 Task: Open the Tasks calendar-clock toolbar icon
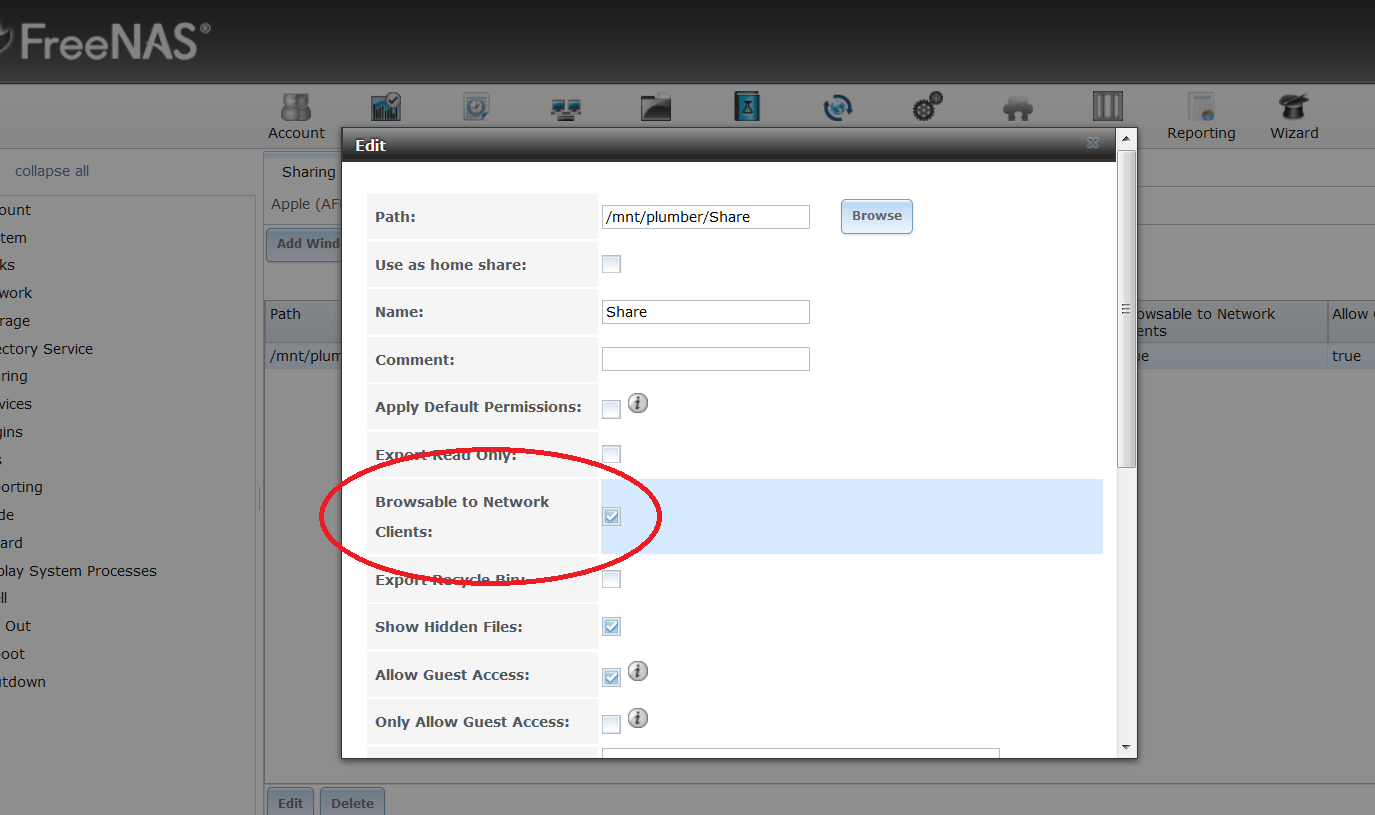[x=476, y=107]
